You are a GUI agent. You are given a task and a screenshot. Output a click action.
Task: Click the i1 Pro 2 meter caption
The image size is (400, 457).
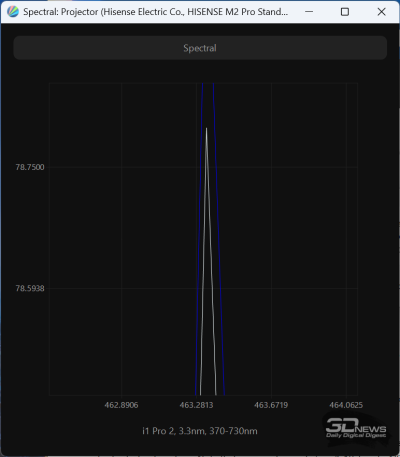(x=200, y=431)
